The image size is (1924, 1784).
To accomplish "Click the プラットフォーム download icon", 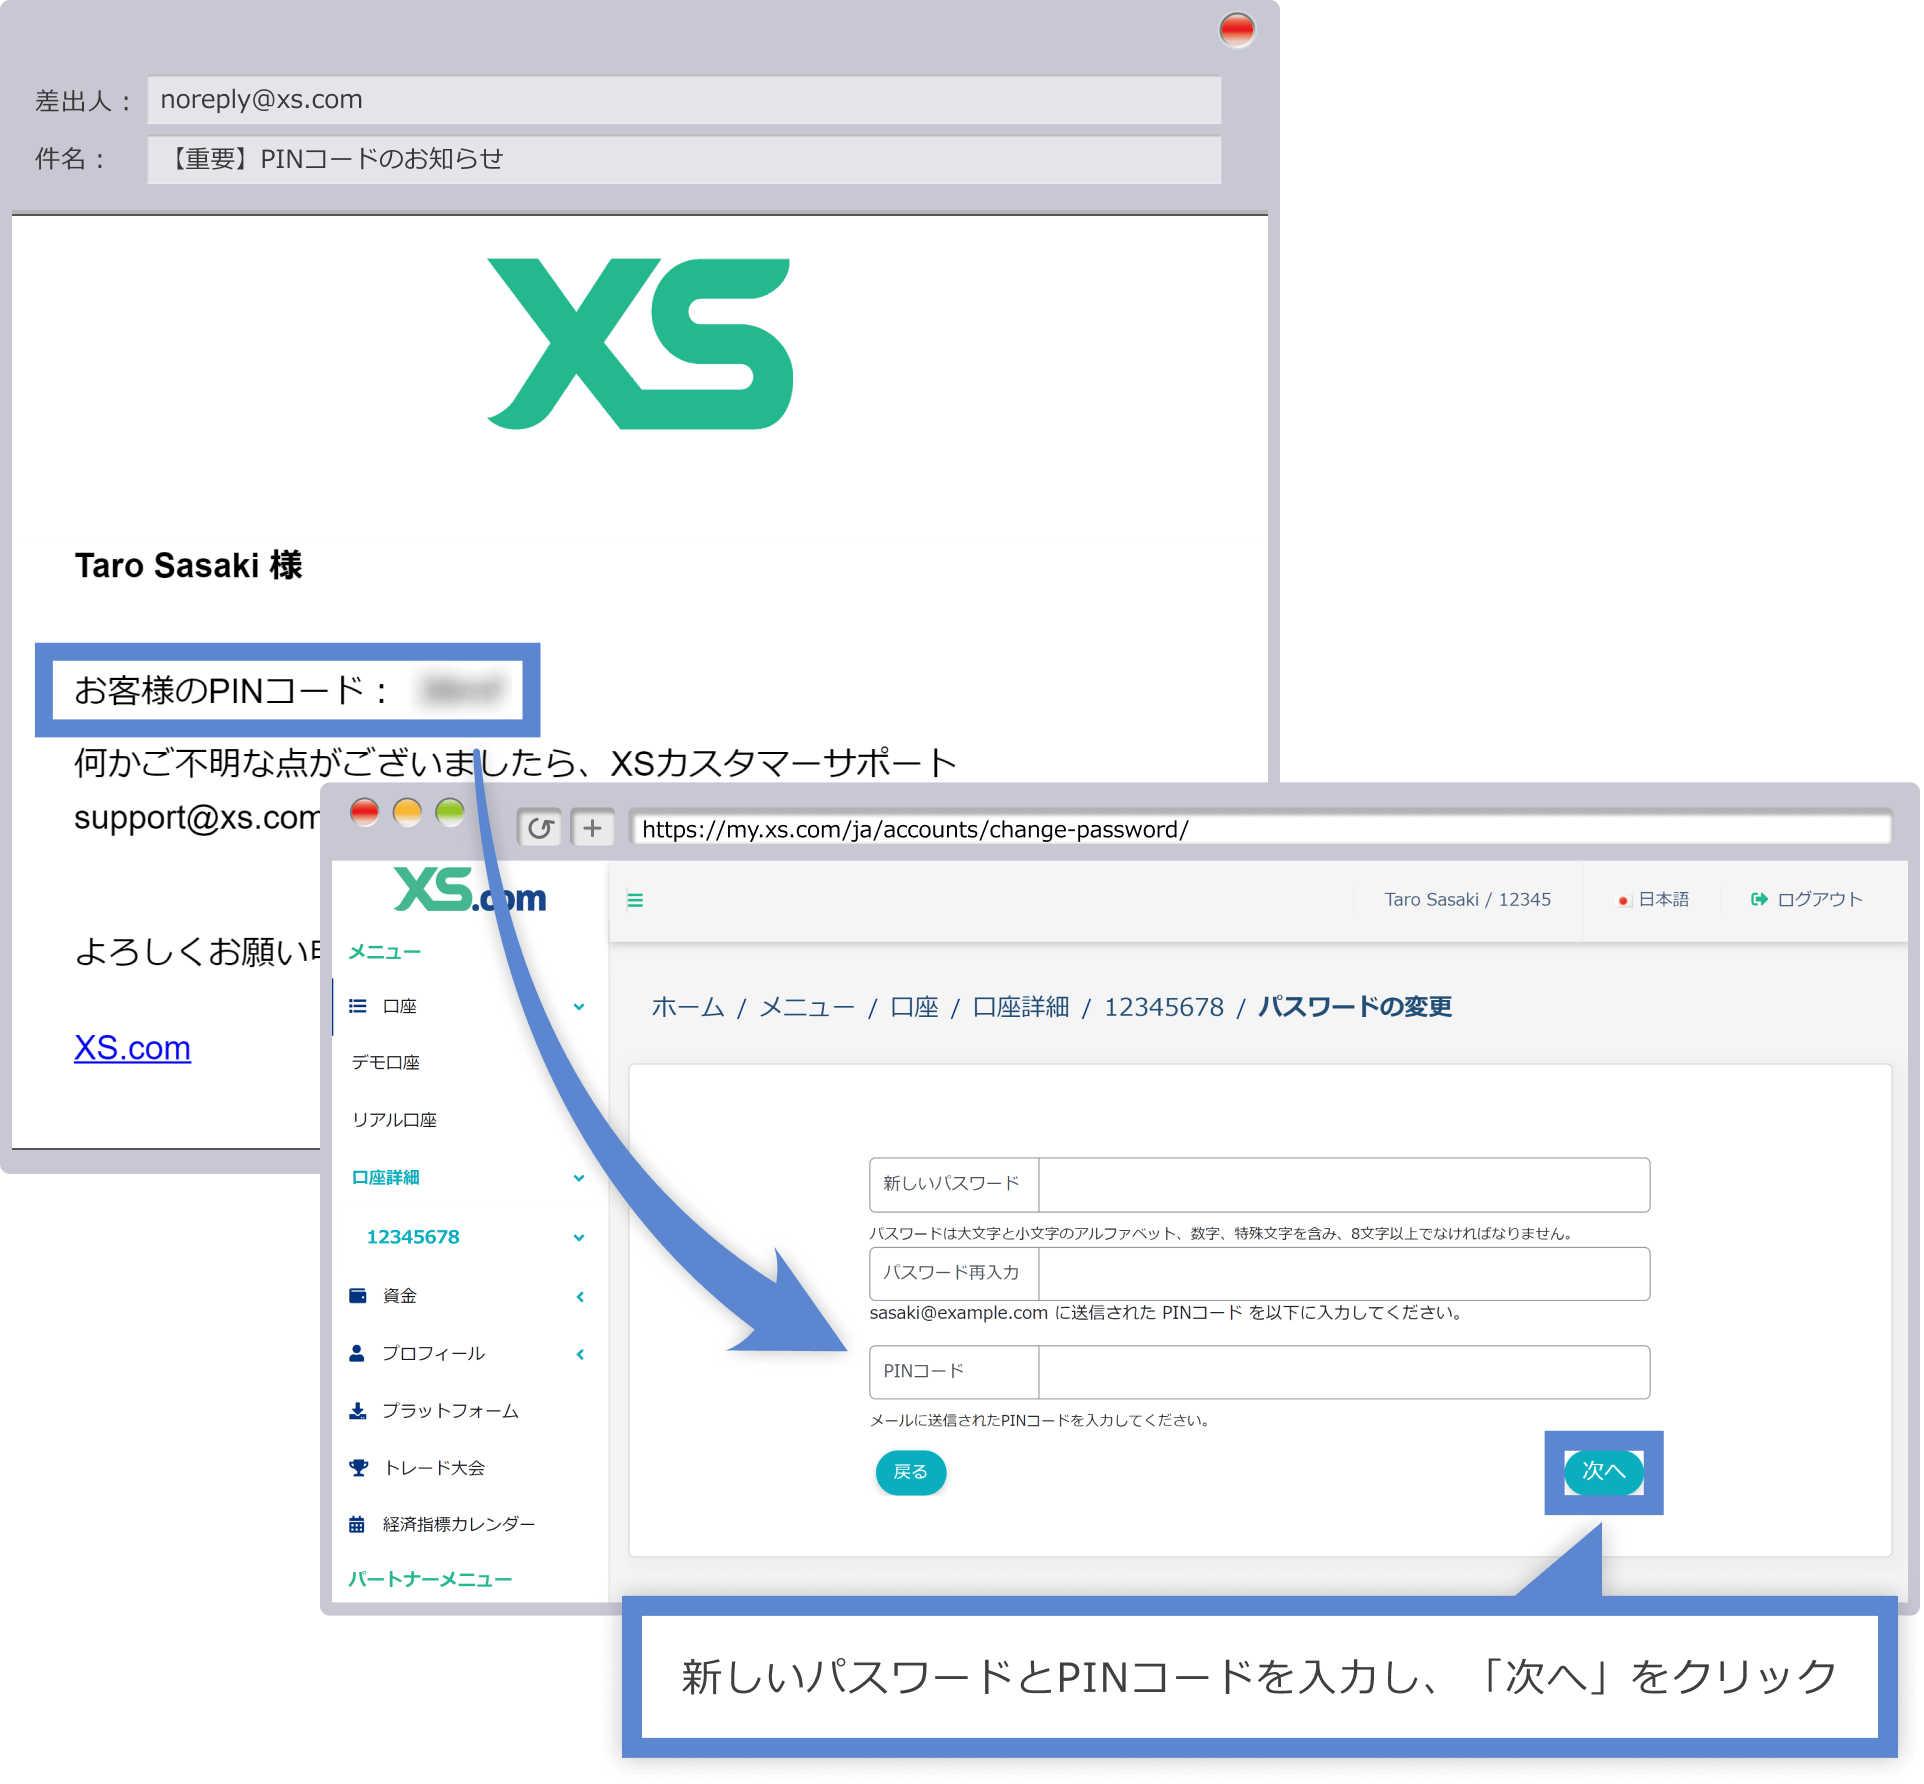I will [x=357, y=1411].
